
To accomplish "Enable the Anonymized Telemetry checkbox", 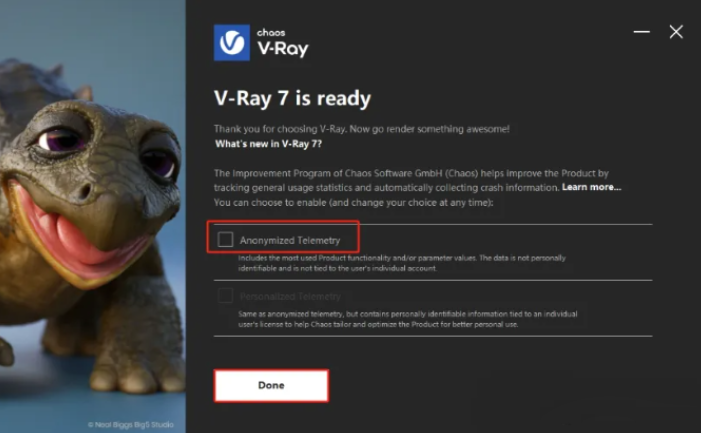I will (x=225, y=240).
